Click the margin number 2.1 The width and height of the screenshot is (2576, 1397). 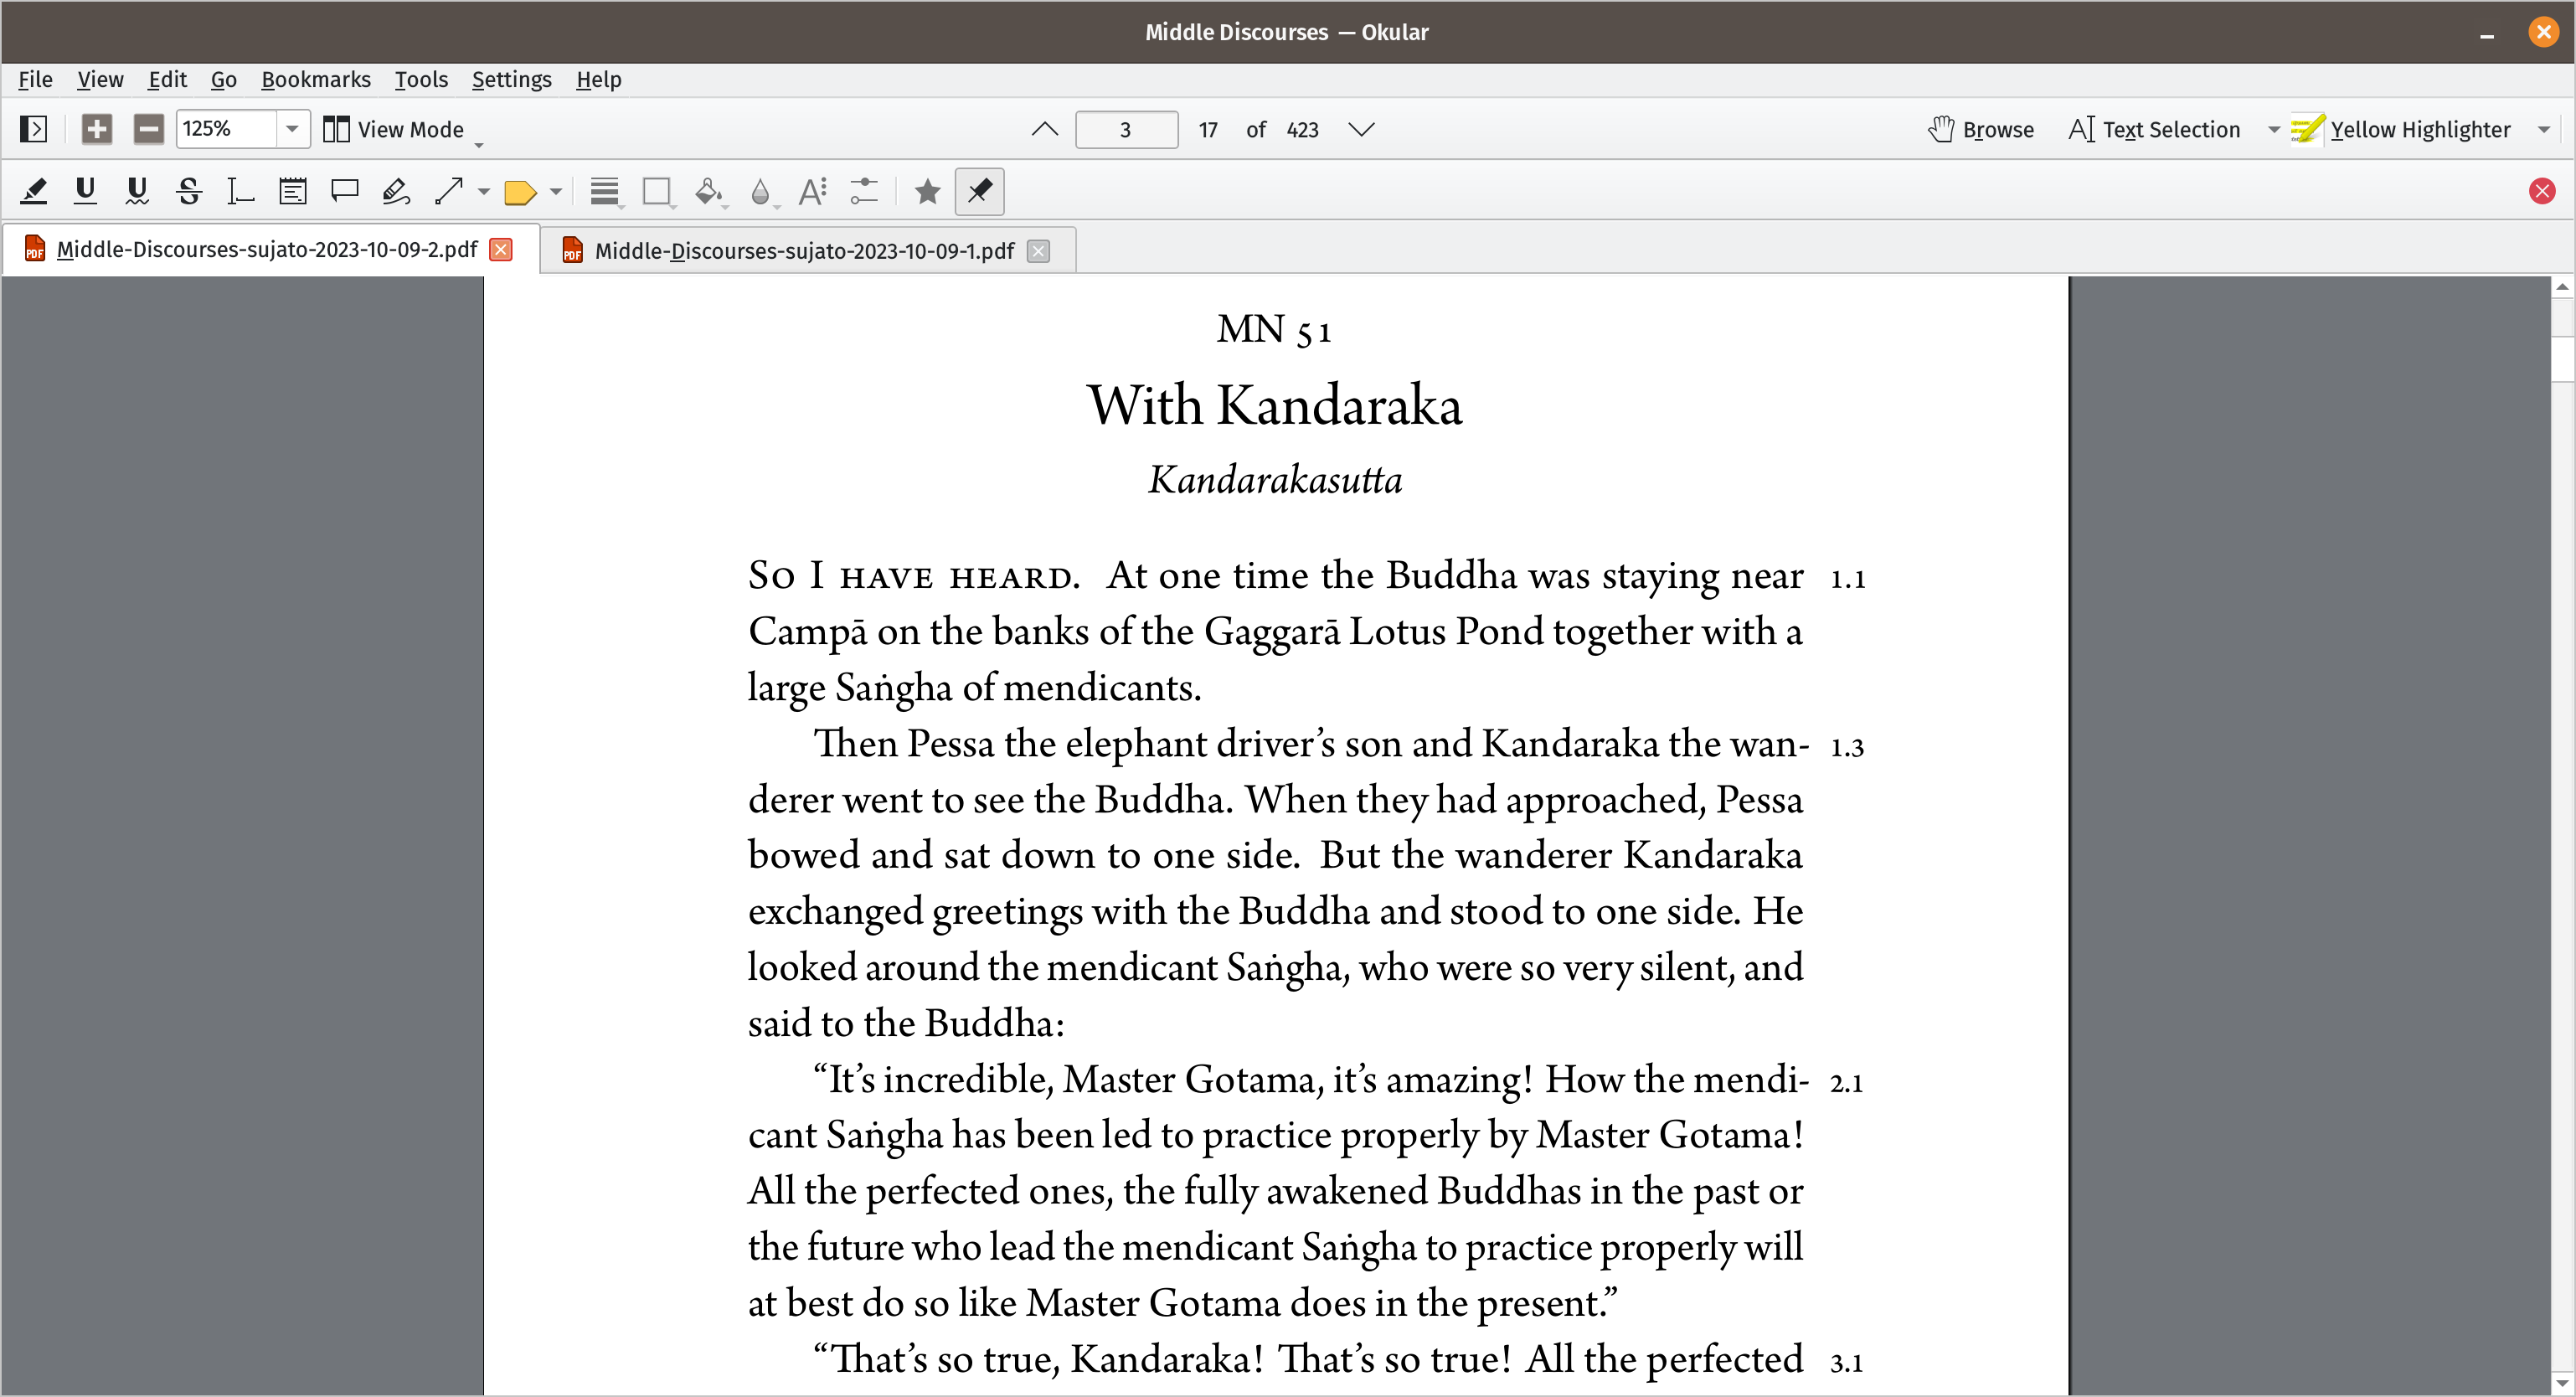[1846, 1082]
